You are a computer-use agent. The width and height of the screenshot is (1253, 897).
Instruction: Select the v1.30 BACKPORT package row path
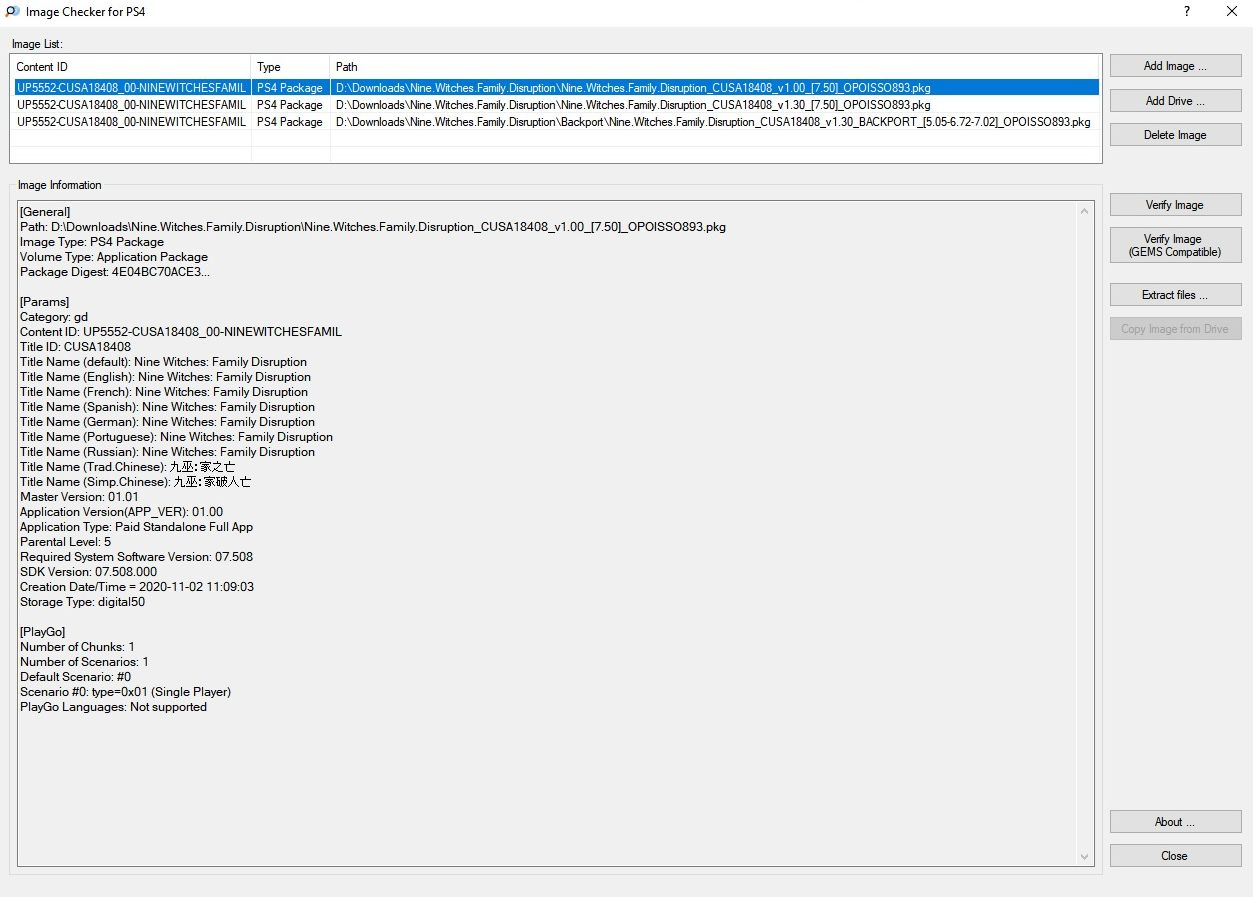(x=713, y=122)
